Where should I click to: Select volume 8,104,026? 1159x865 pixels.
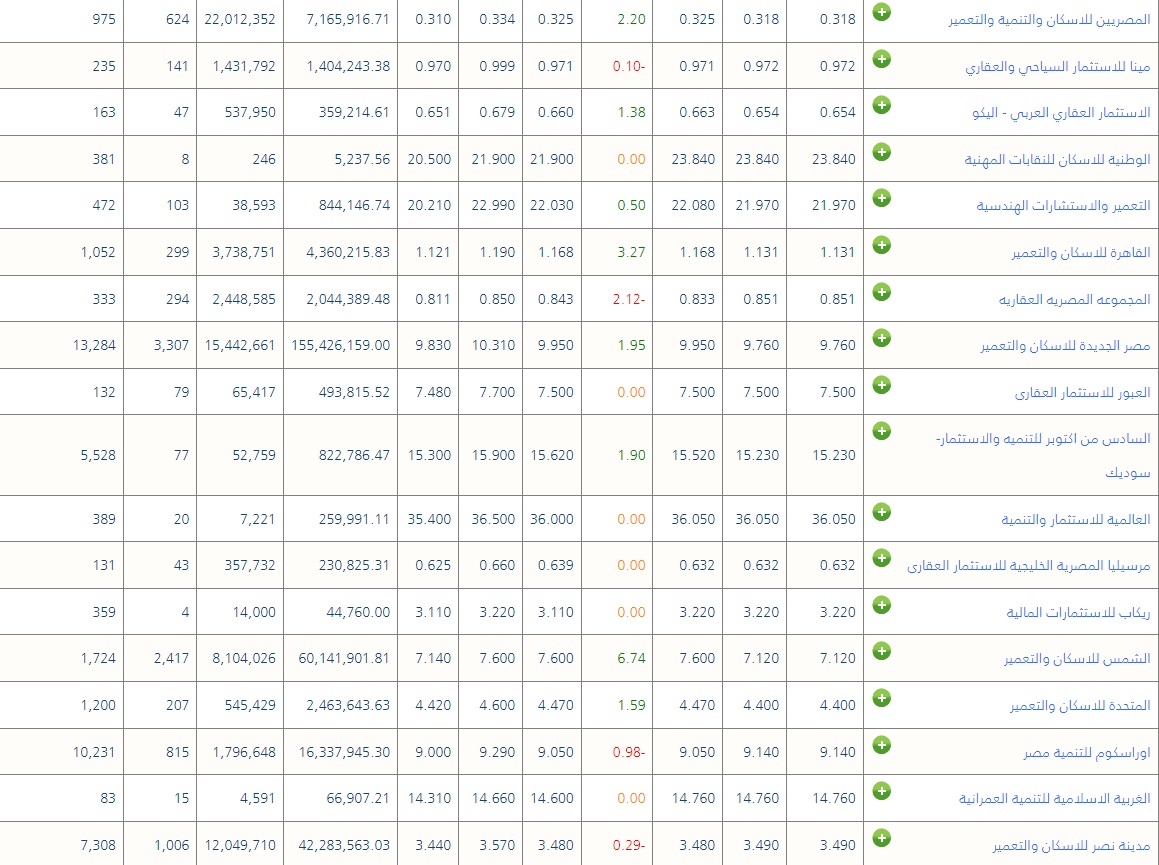pos(243,658)
